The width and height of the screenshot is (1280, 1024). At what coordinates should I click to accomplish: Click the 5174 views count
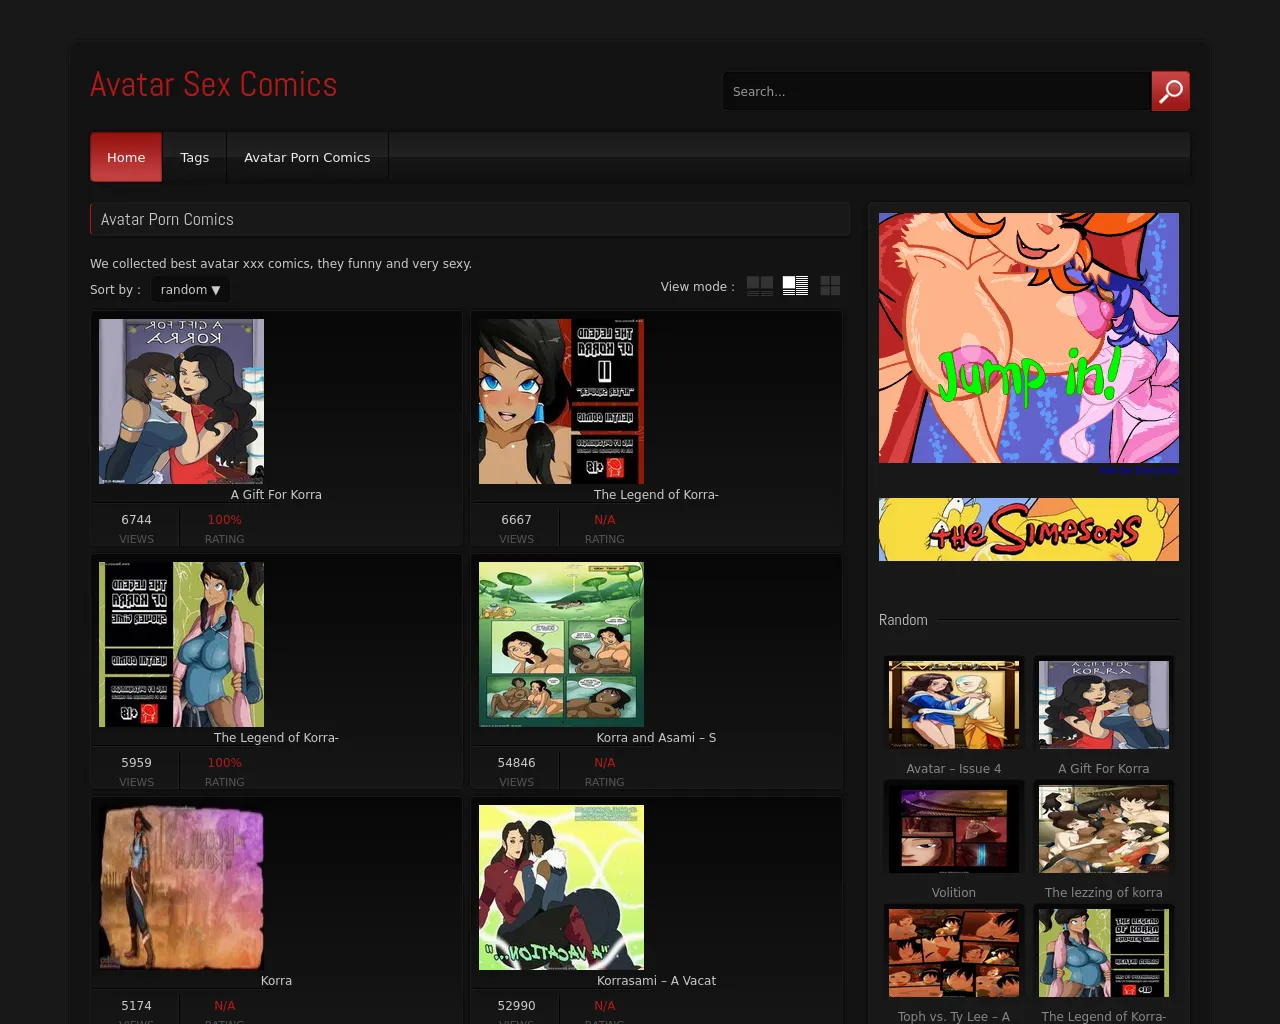(x=137, y=1006)
